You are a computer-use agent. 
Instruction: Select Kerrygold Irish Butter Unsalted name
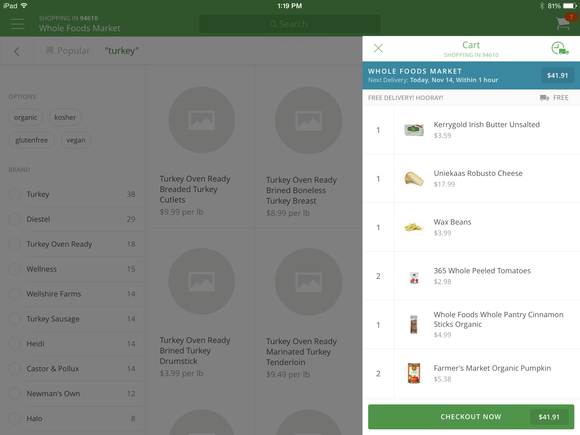coord(486,125)
